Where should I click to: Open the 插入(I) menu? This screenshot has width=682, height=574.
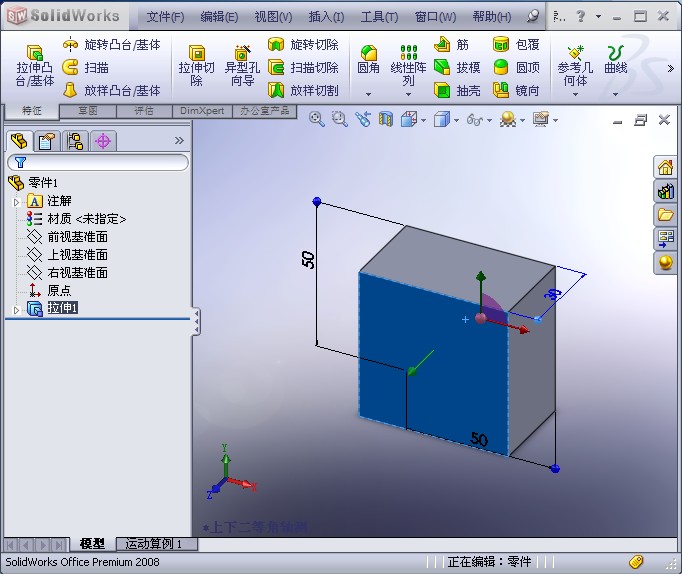point(326,17)
